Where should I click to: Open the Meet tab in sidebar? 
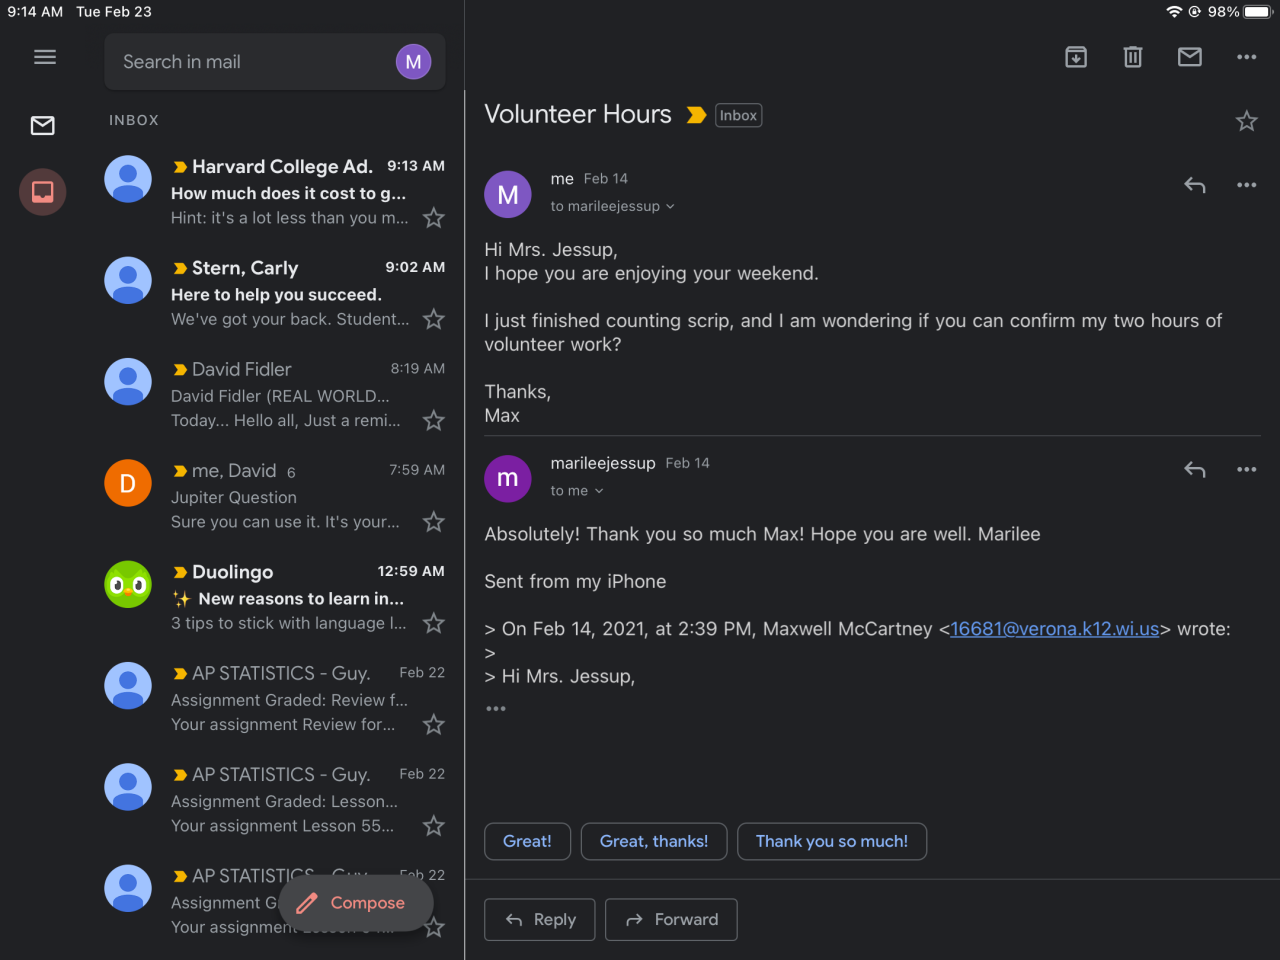[x=43, y=191]
